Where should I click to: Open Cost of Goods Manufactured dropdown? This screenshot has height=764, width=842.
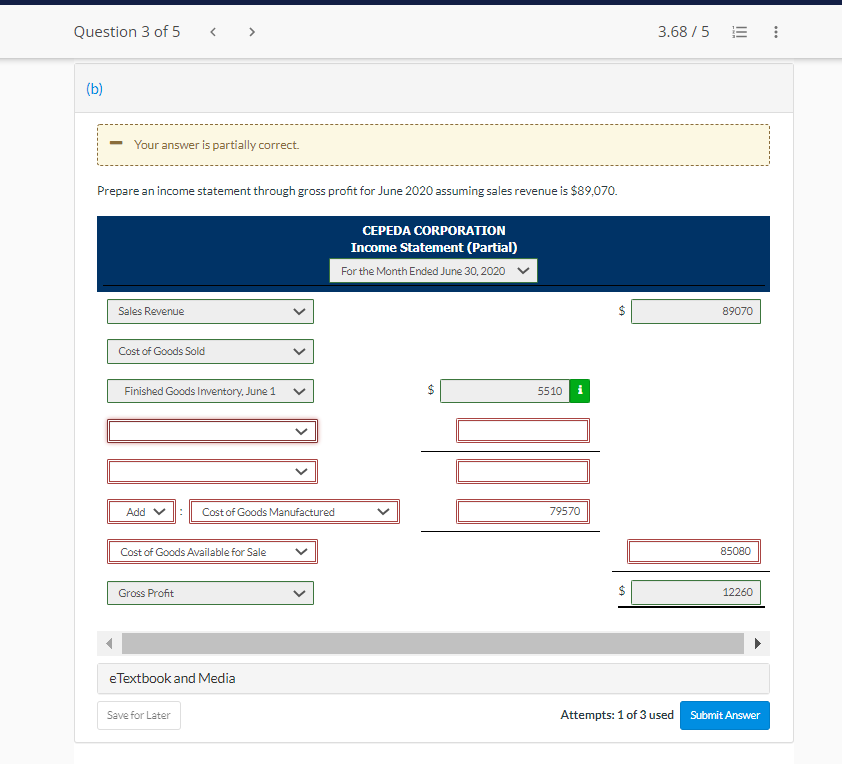click(x=294, y=512)
